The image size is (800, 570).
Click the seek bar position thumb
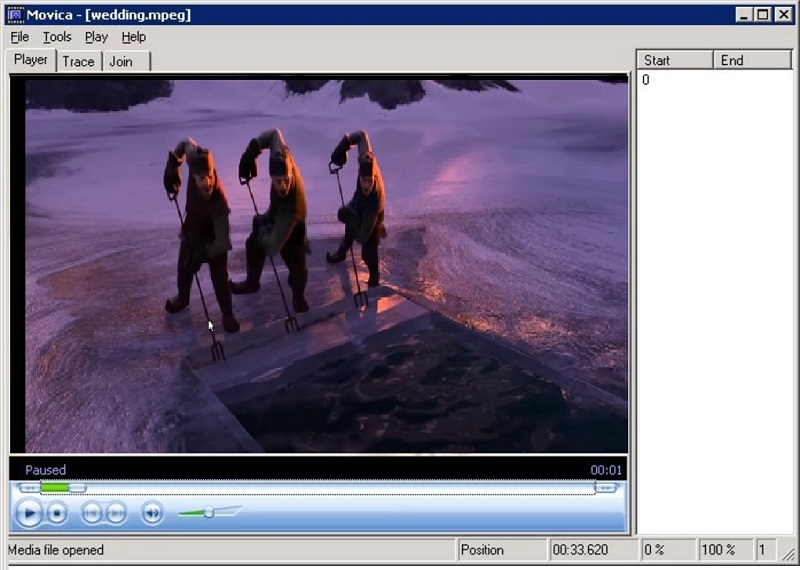[77, 488]
